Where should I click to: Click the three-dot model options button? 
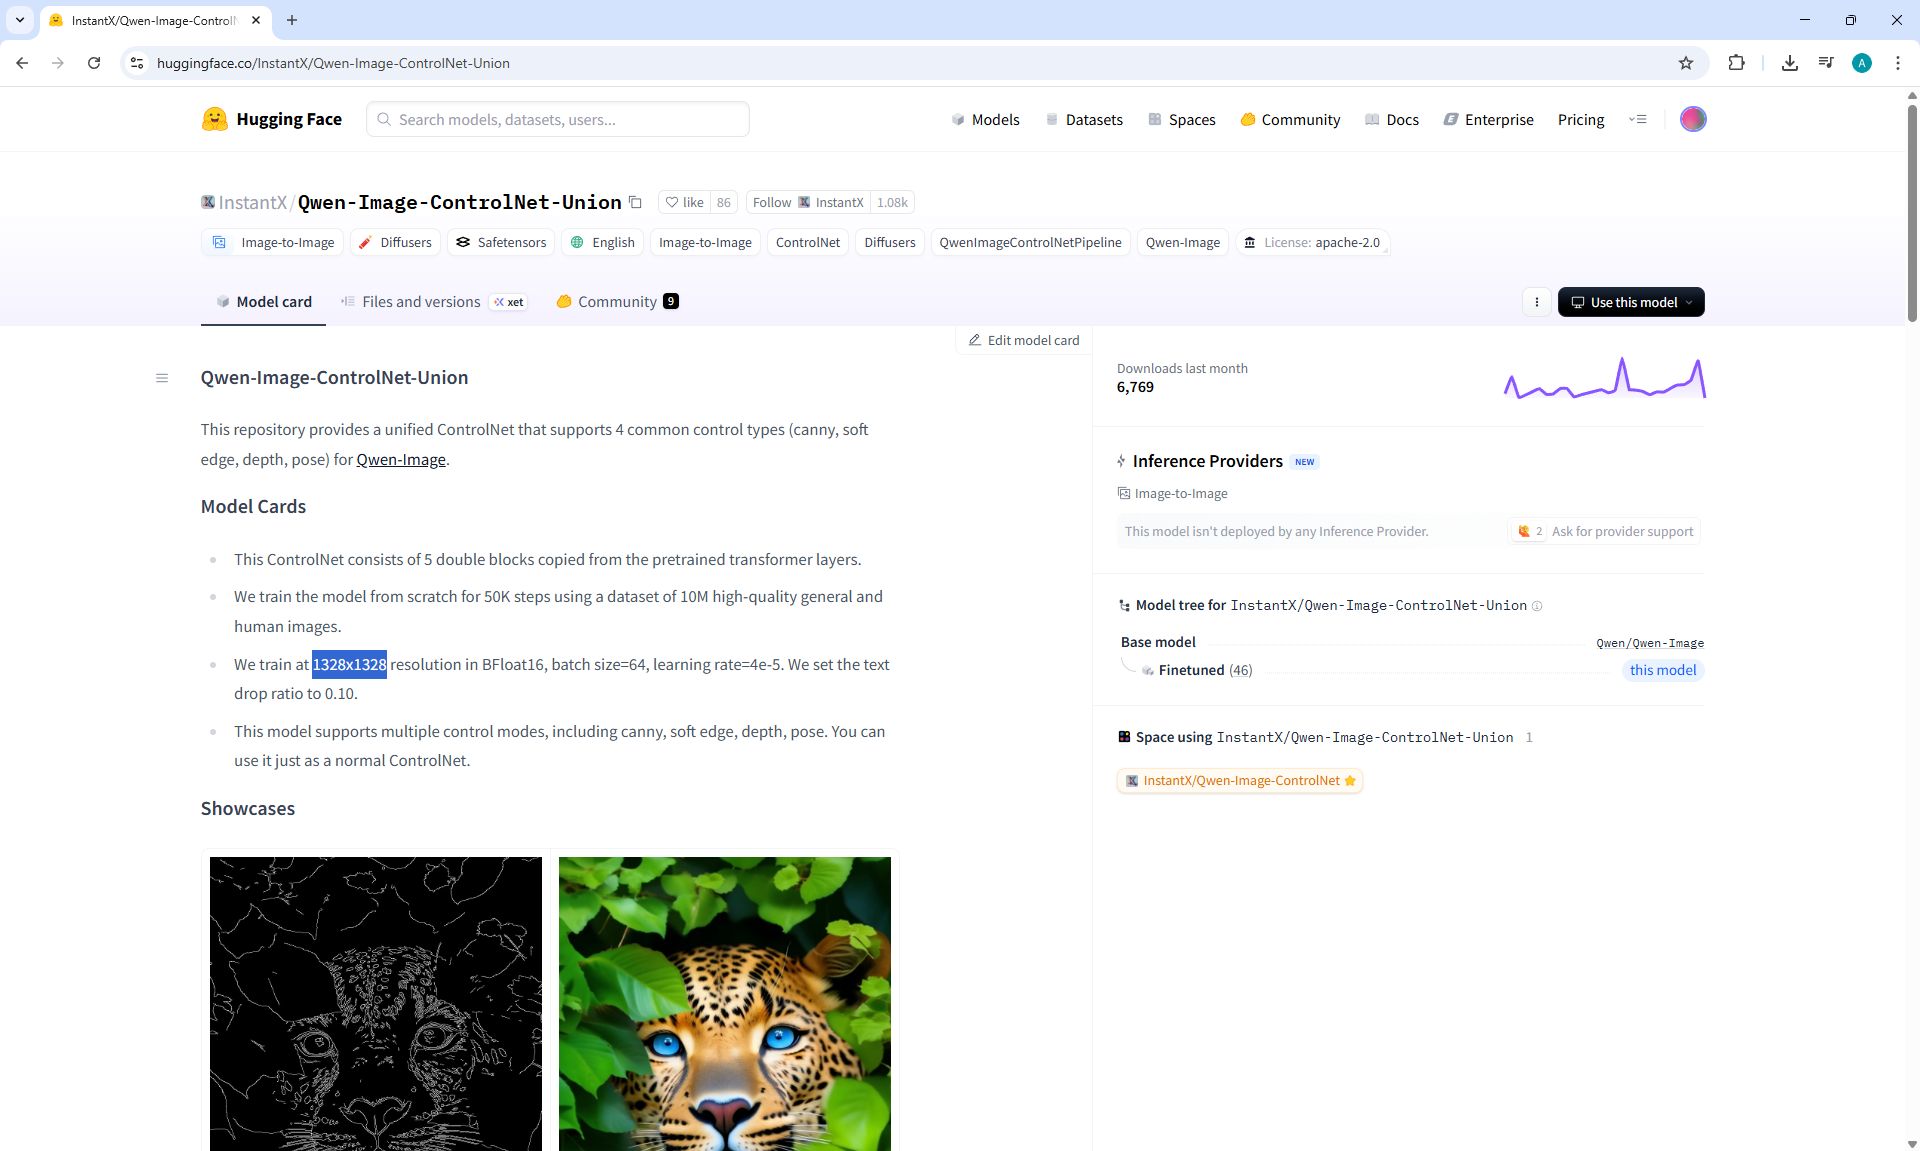pos(1537,302)
